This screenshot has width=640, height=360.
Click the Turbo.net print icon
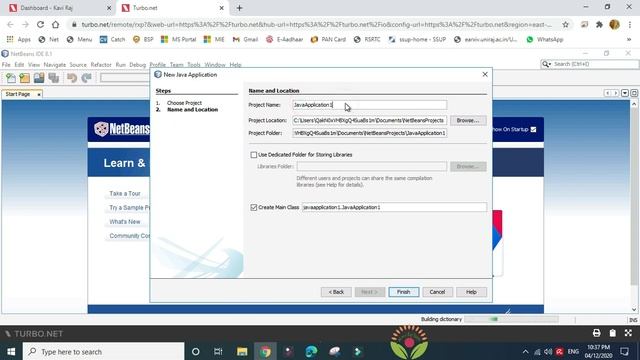[x=596, y=333]
